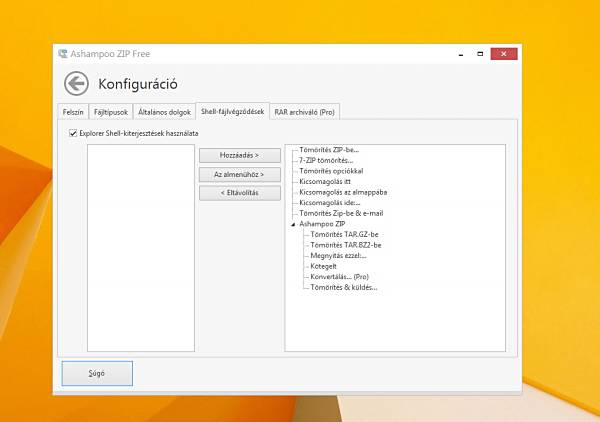This screenshot has width=600, height=422.
Task: Select Kicsomagolás ide:... entry
Action: (x=329, y=203)
